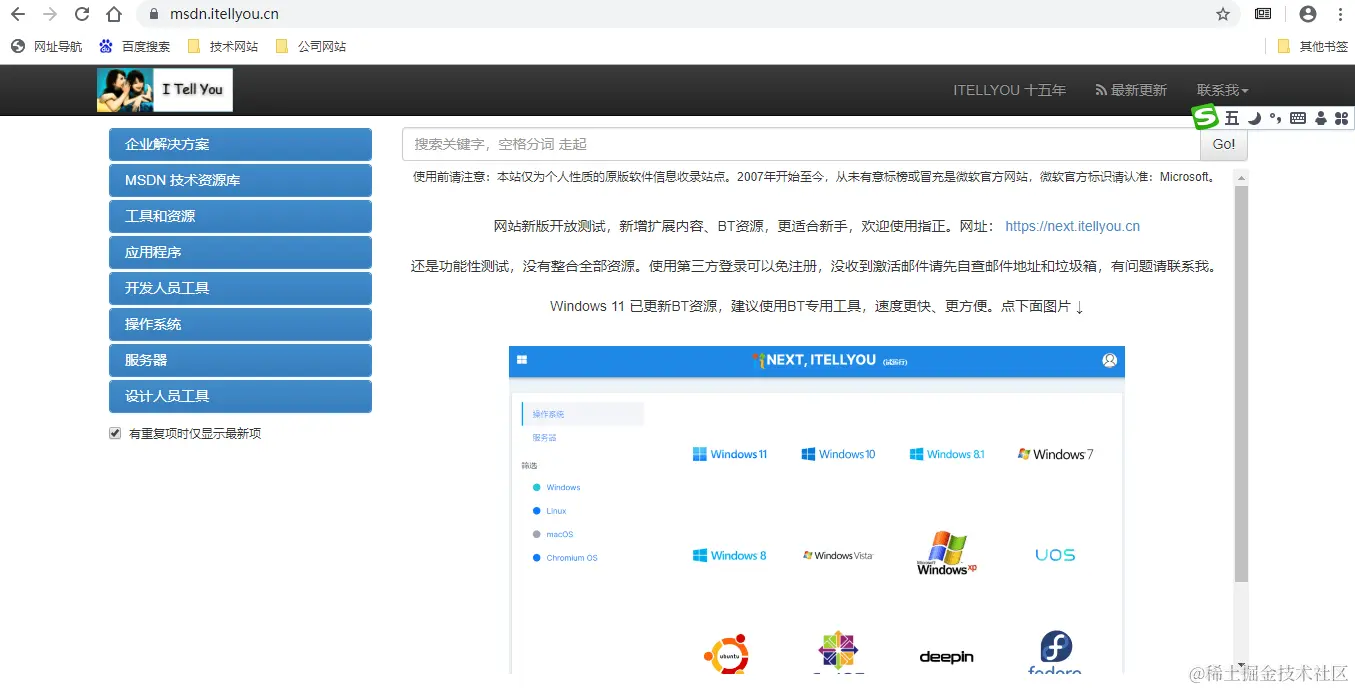Bookmark this page with the star icon

(1222, 14)
